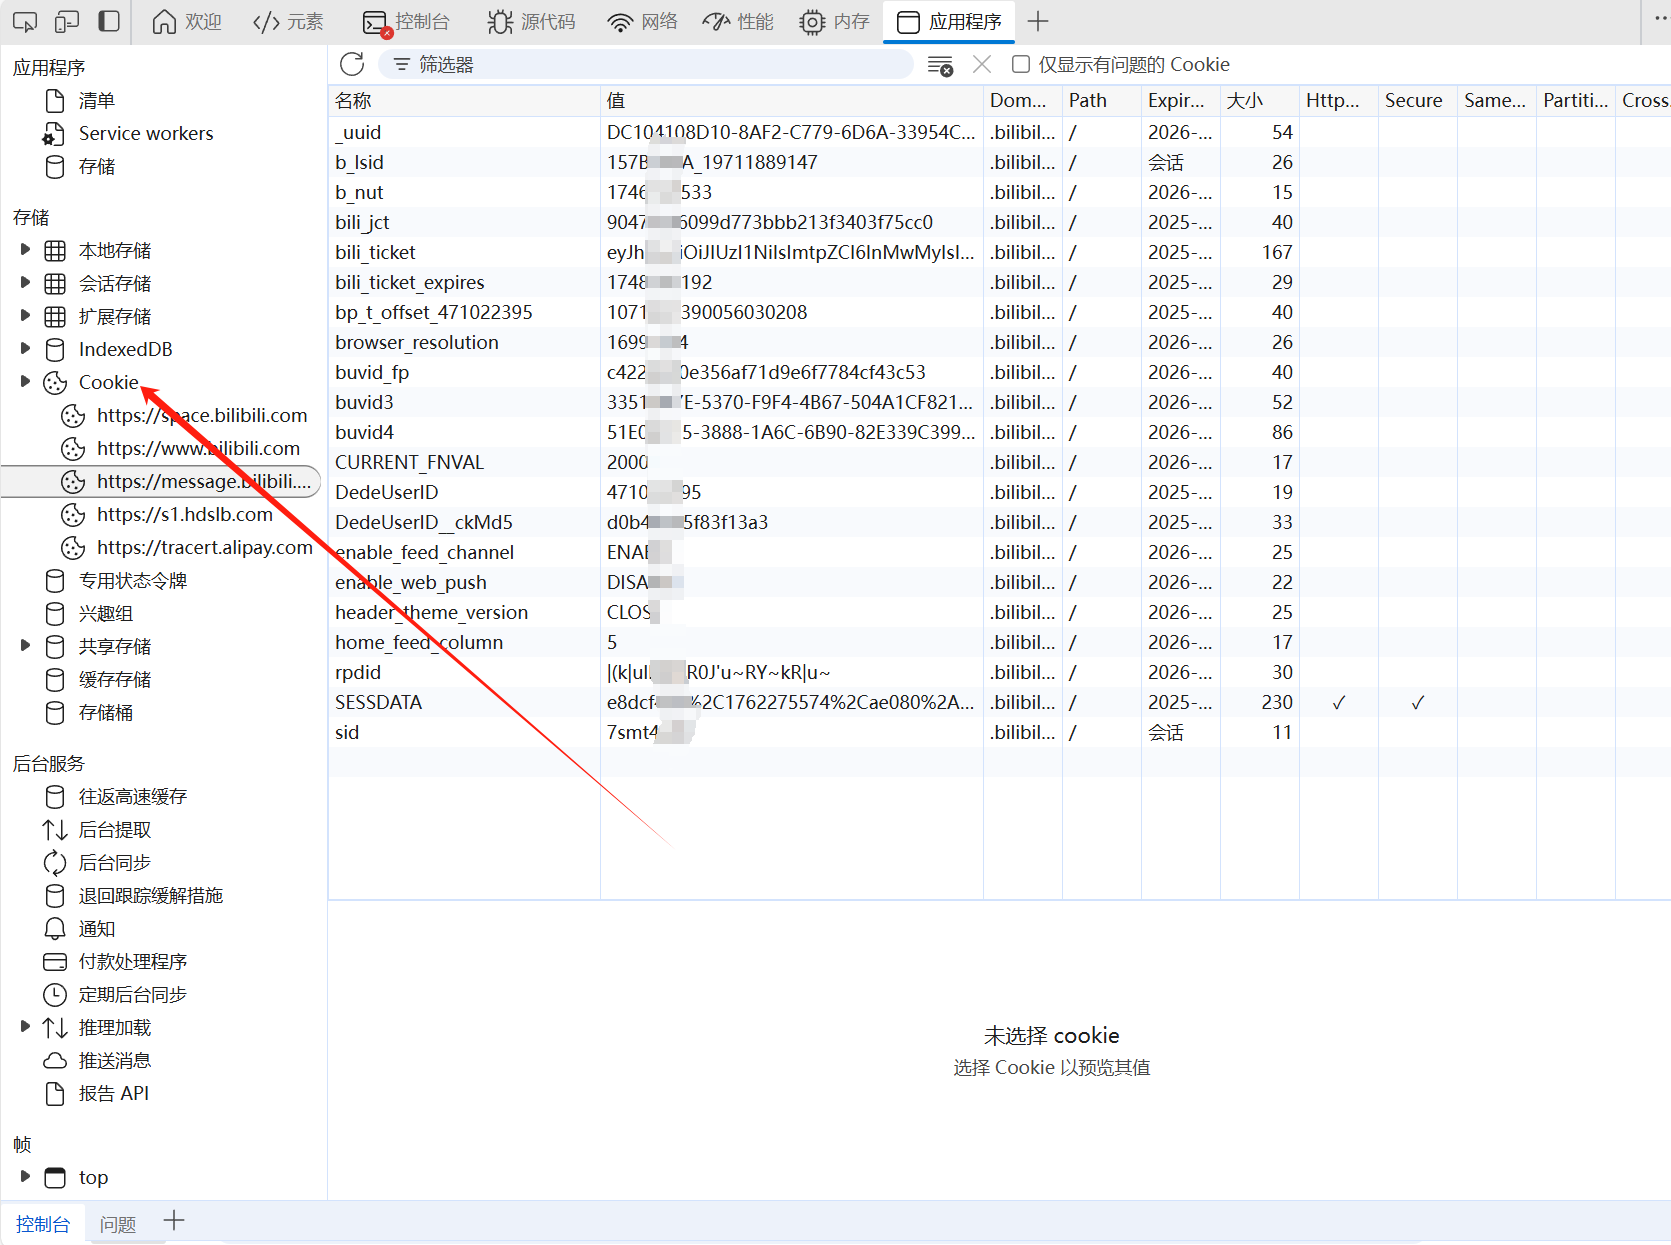
Task: Enable 仅显示有问题的 Cookie checkbox
Action: [x=1021, y=65]
